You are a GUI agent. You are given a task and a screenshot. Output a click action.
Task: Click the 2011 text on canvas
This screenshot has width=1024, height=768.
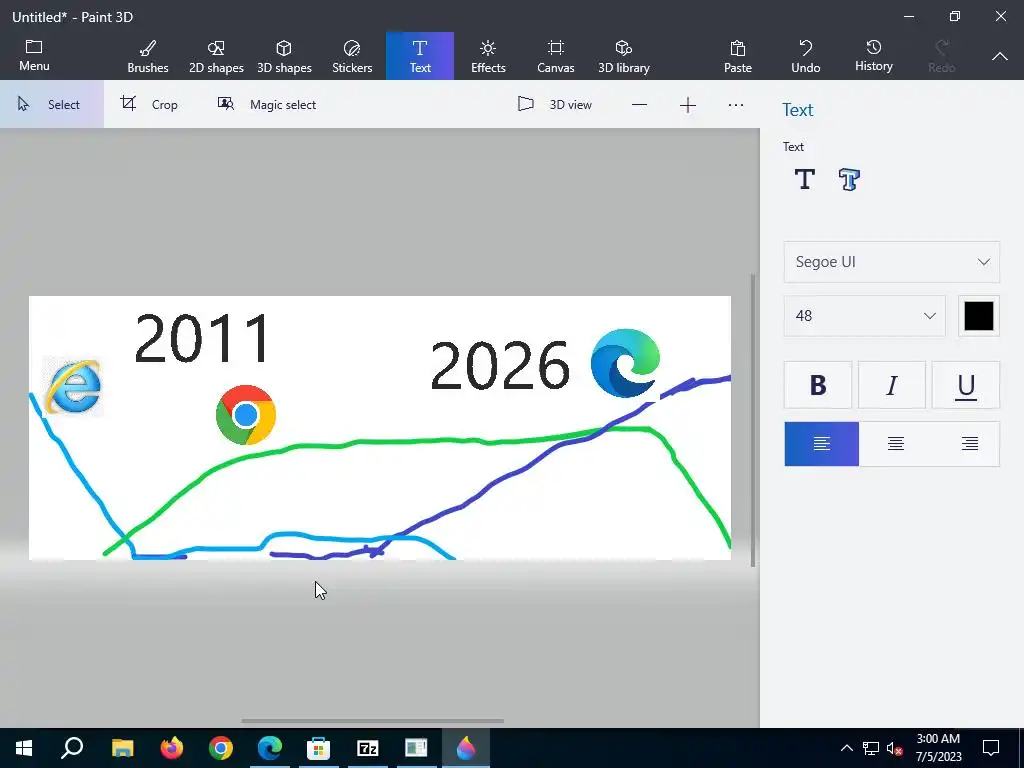(x=202, y=338)
